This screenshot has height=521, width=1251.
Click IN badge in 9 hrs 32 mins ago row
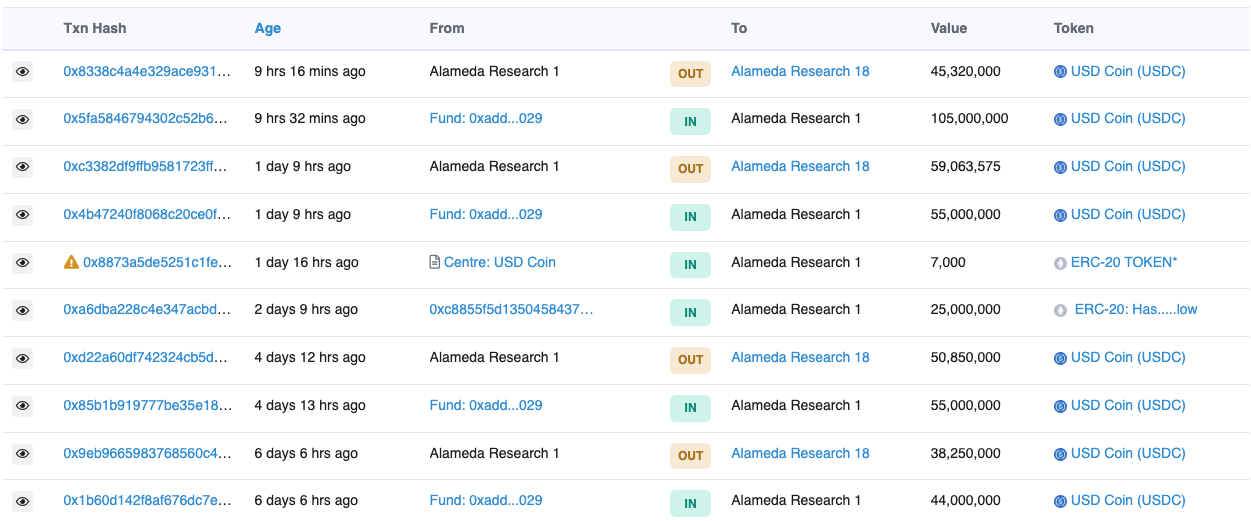(690, 121)
